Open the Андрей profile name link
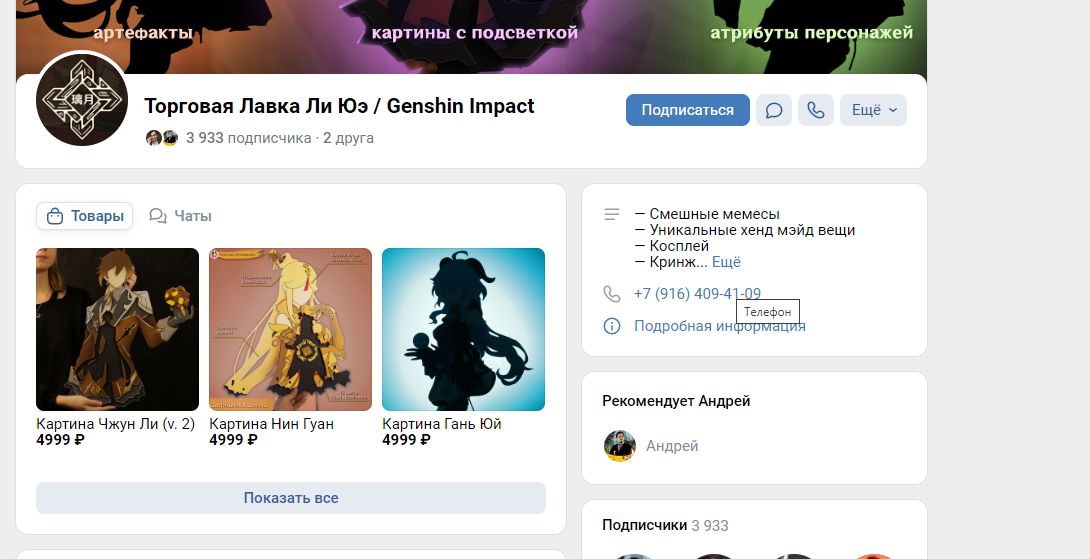Viewport: 1090px width, 559px height. click(672, 446)
